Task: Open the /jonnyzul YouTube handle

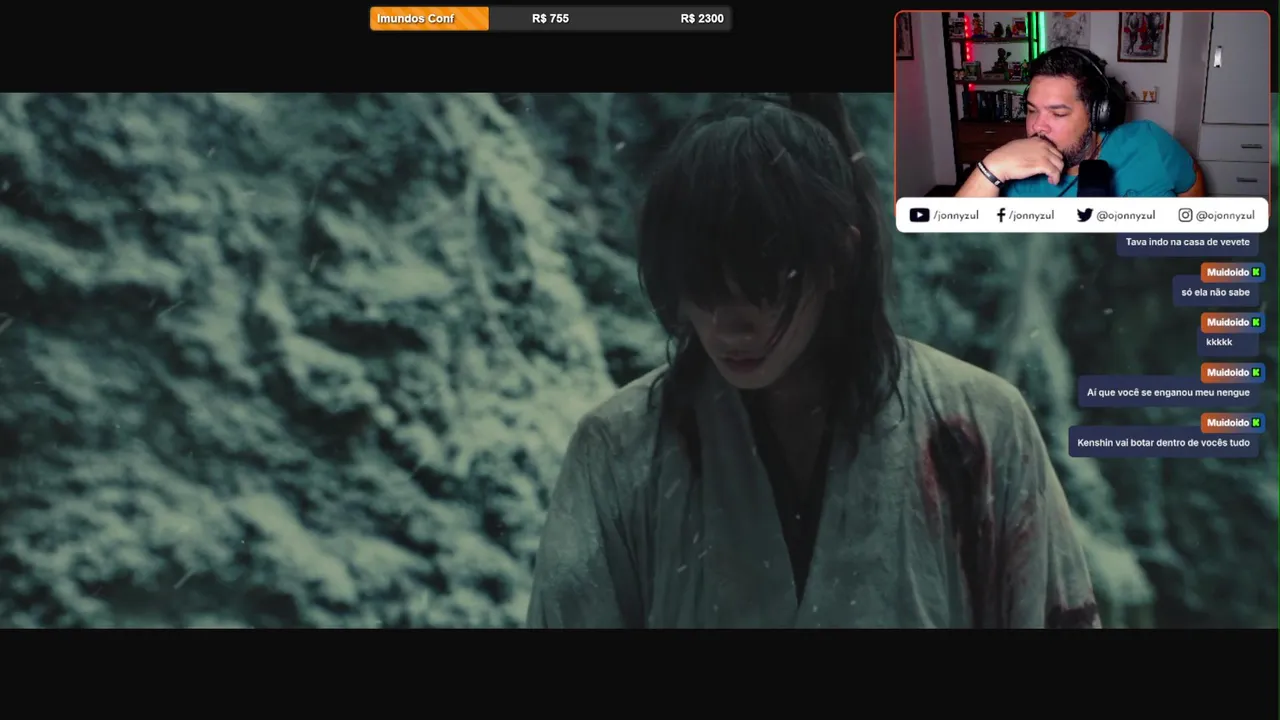Action: click(957, 215)
